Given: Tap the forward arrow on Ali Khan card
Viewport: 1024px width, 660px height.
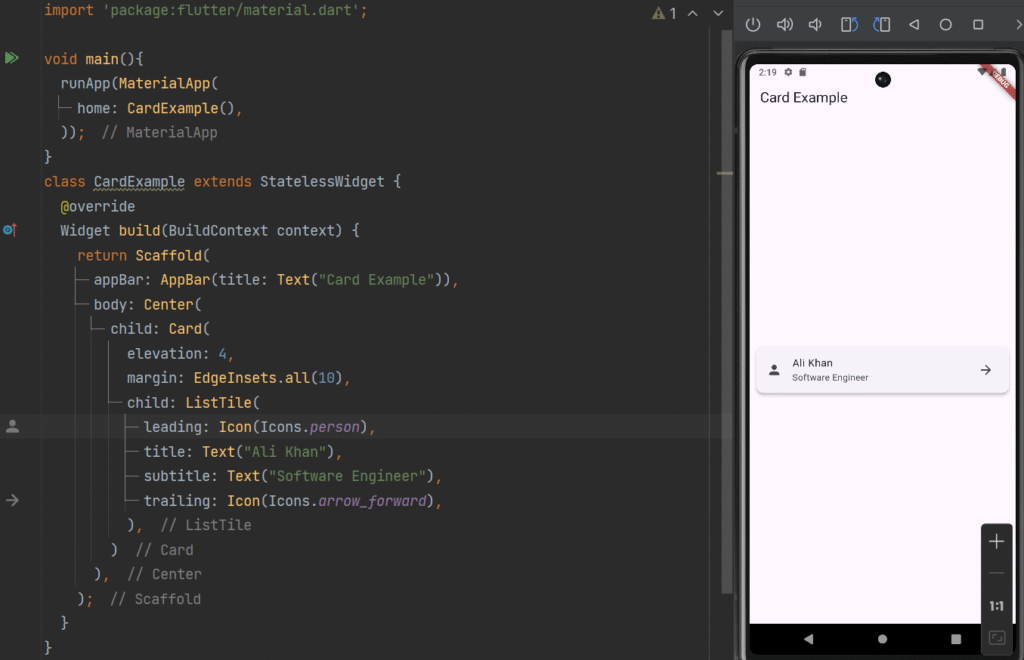Looking at the screenshot, I should [985, 370].
